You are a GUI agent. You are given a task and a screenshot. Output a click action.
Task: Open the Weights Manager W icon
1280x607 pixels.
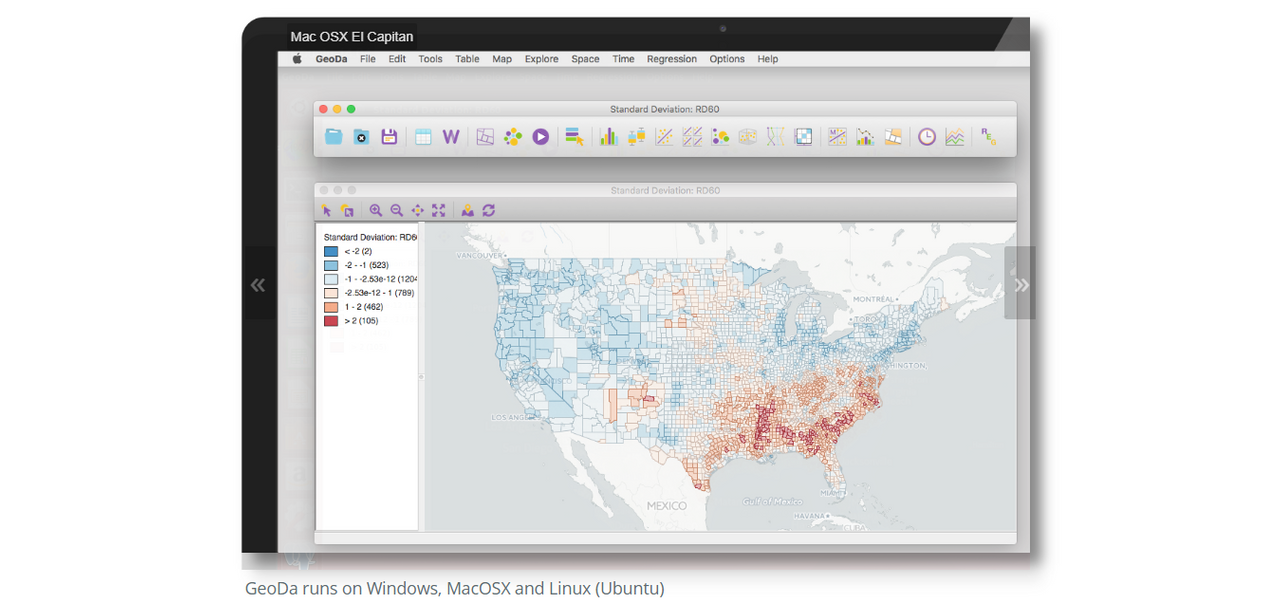coord(451,137)
